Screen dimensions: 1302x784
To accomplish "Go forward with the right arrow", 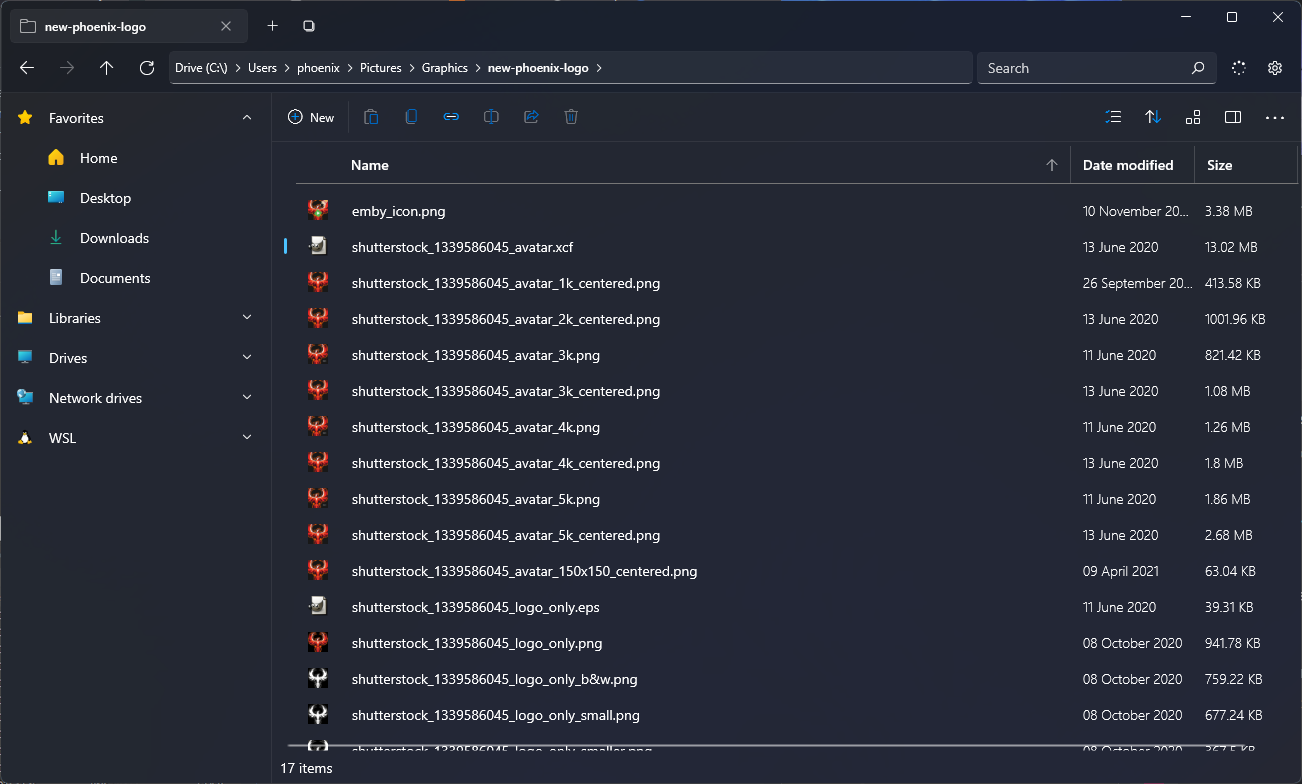I will (x=67, y=68).
